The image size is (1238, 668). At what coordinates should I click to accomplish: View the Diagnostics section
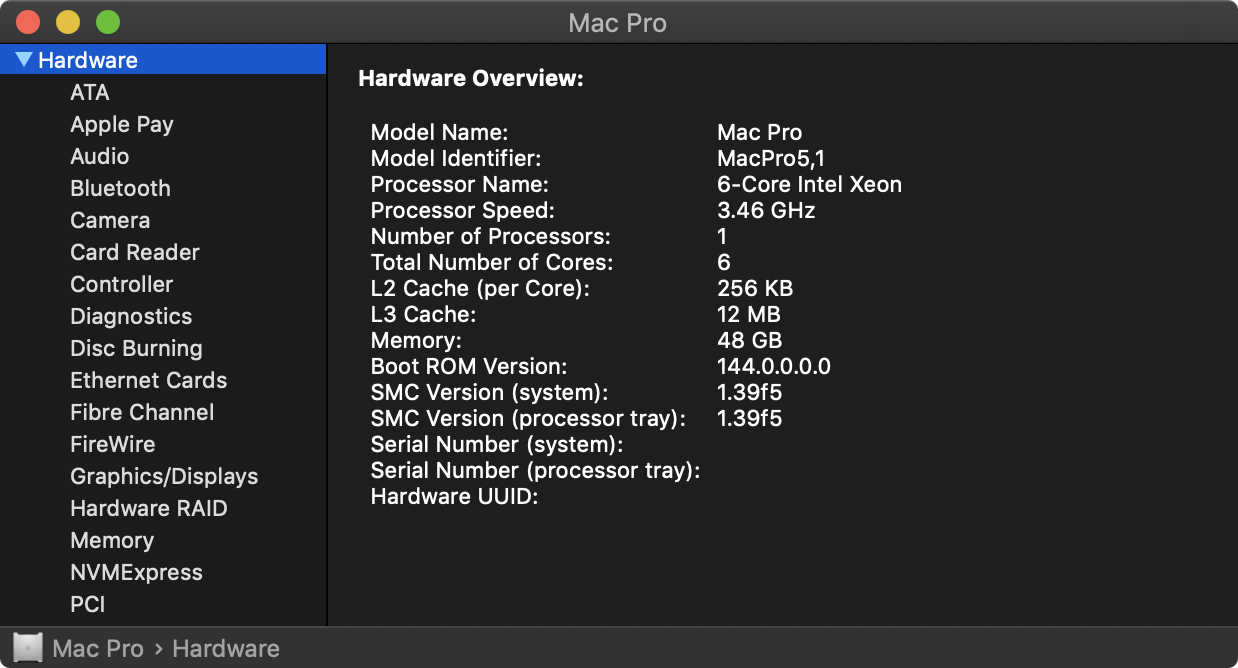pos(131,316)
